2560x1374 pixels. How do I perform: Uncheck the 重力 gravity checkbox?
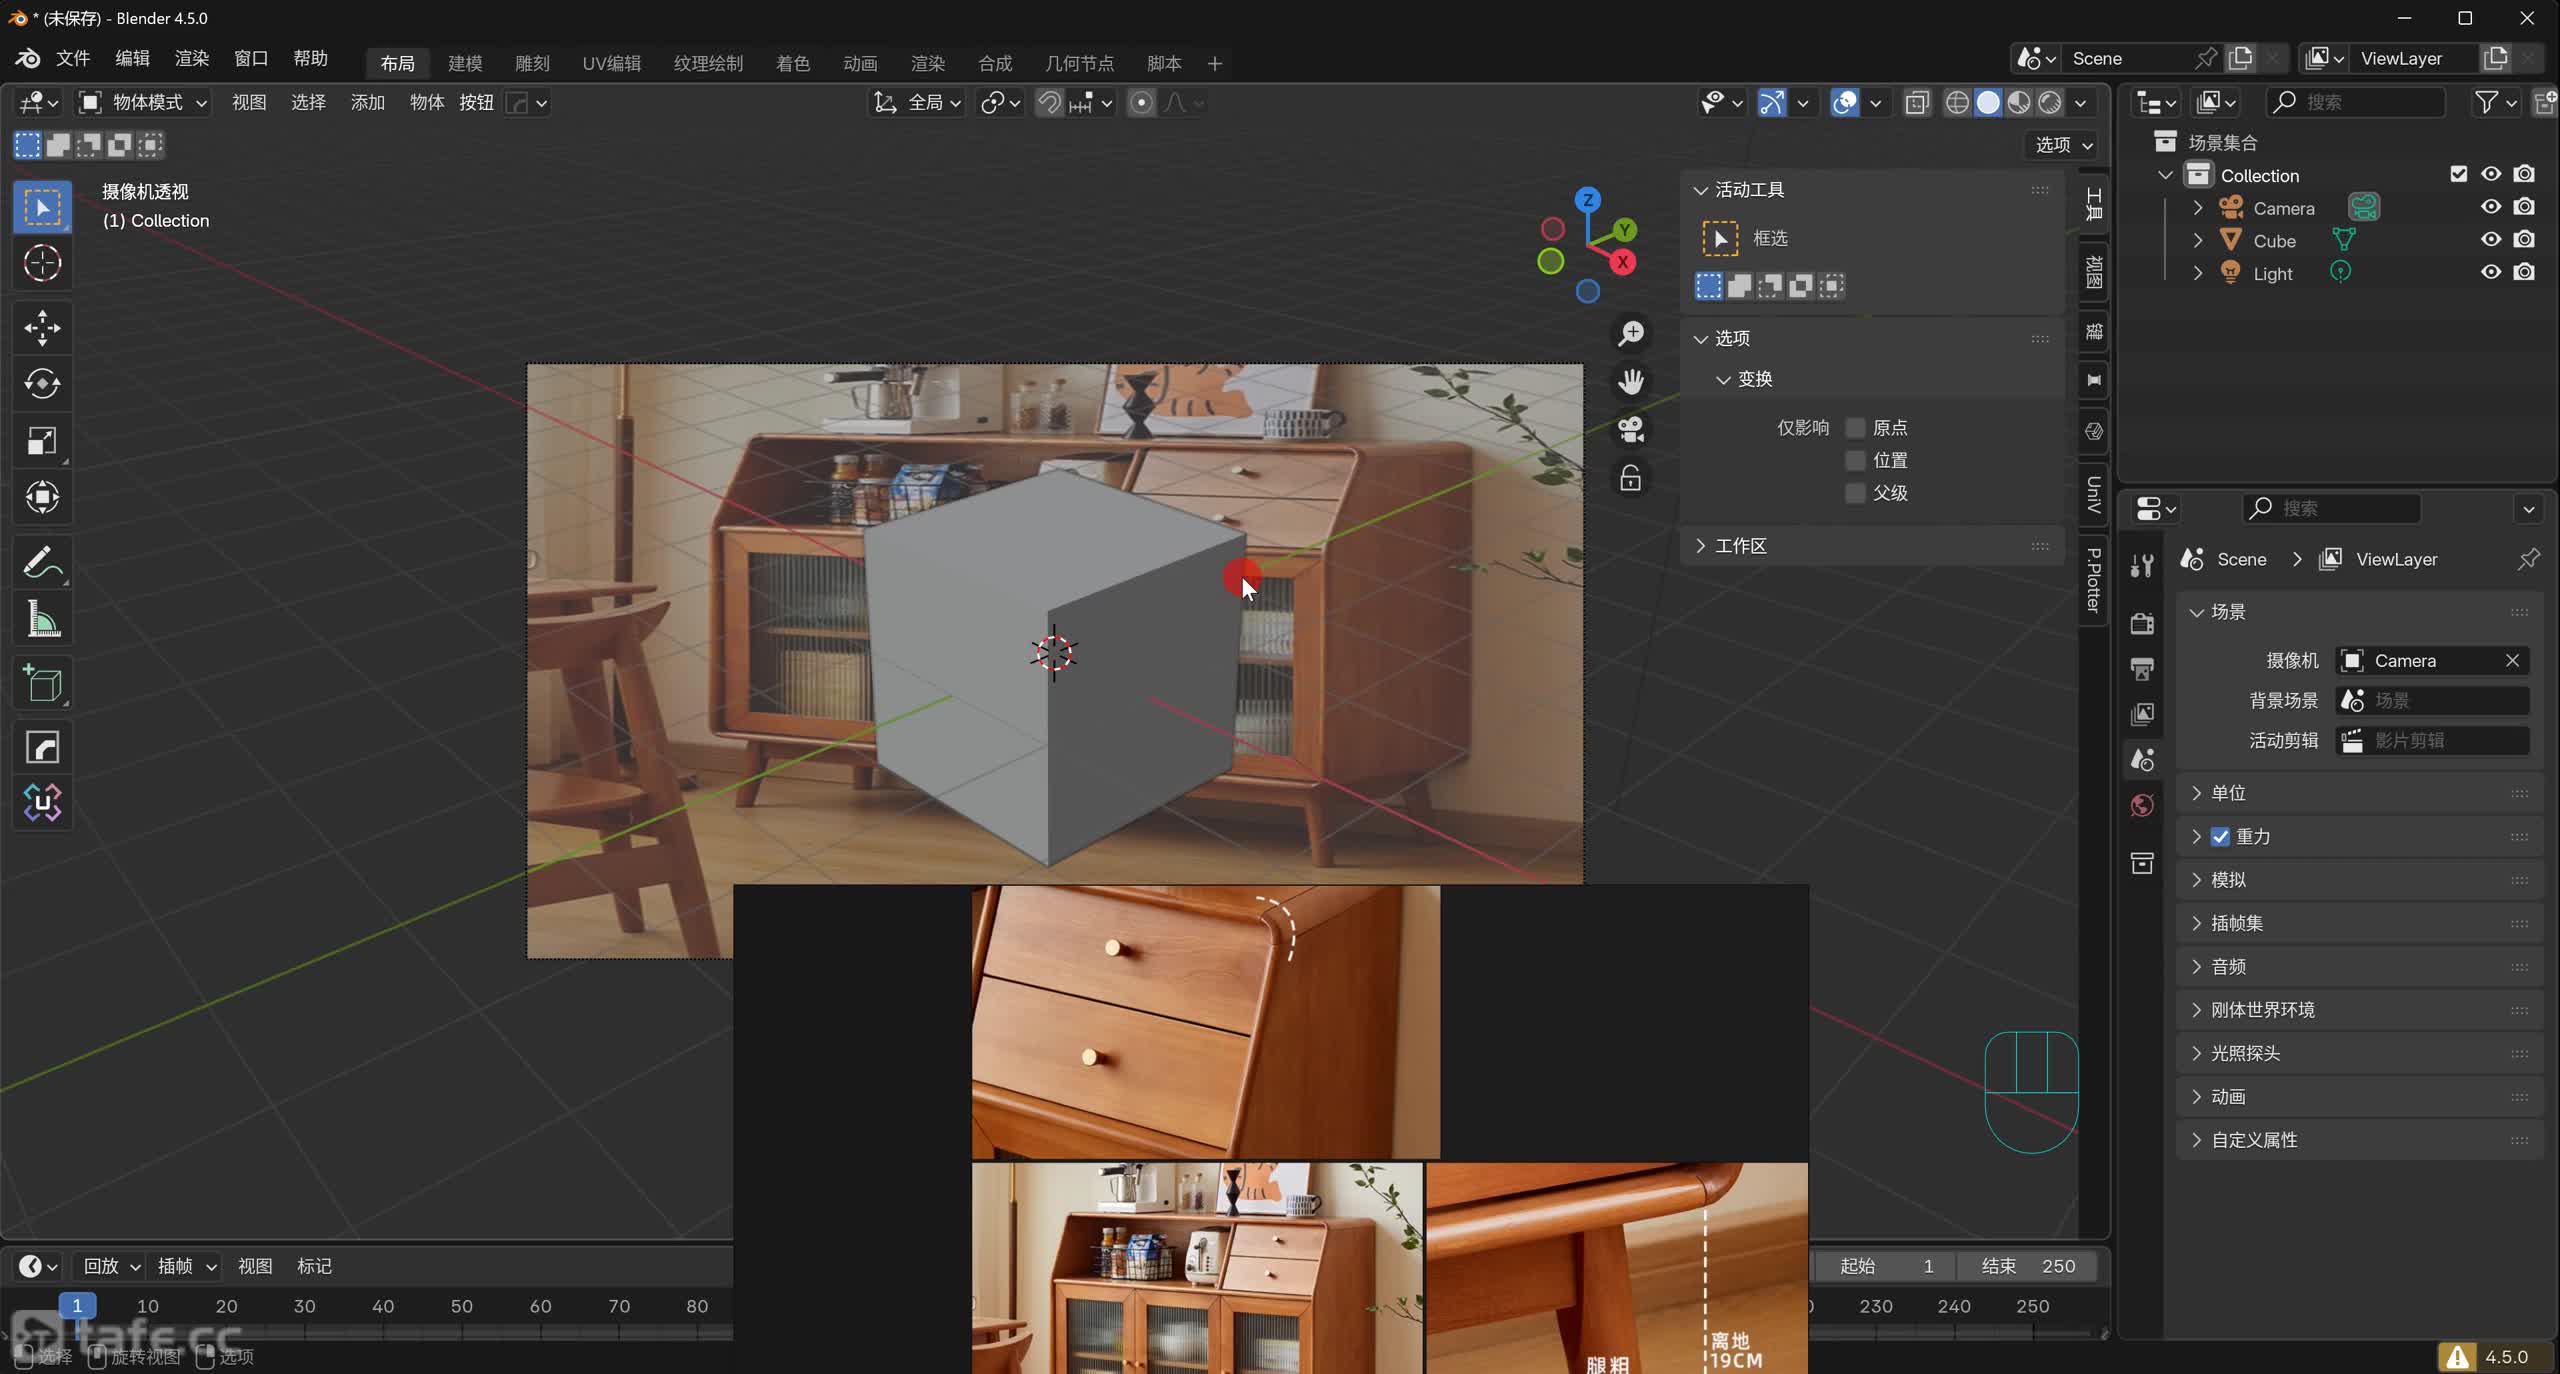point(2221,837)
